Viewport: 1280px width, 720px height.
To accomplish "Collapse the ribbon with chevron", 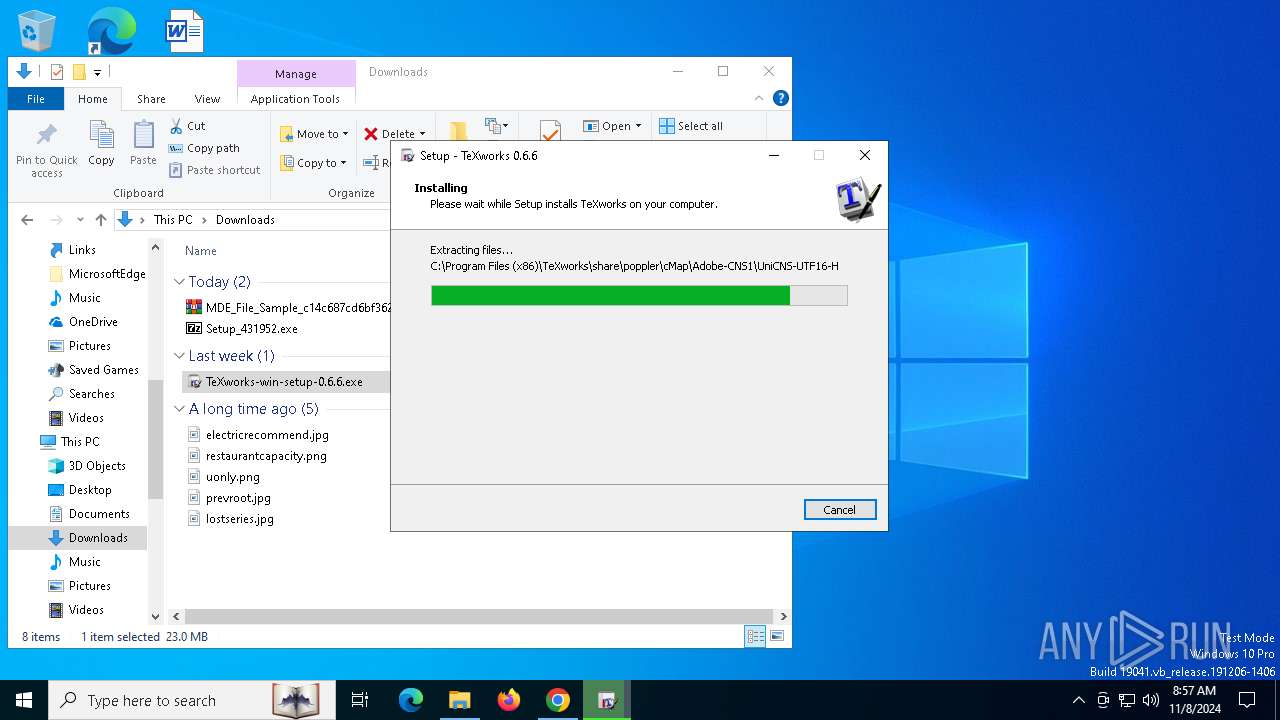I will pyautogui.click(x=759, y=98).
